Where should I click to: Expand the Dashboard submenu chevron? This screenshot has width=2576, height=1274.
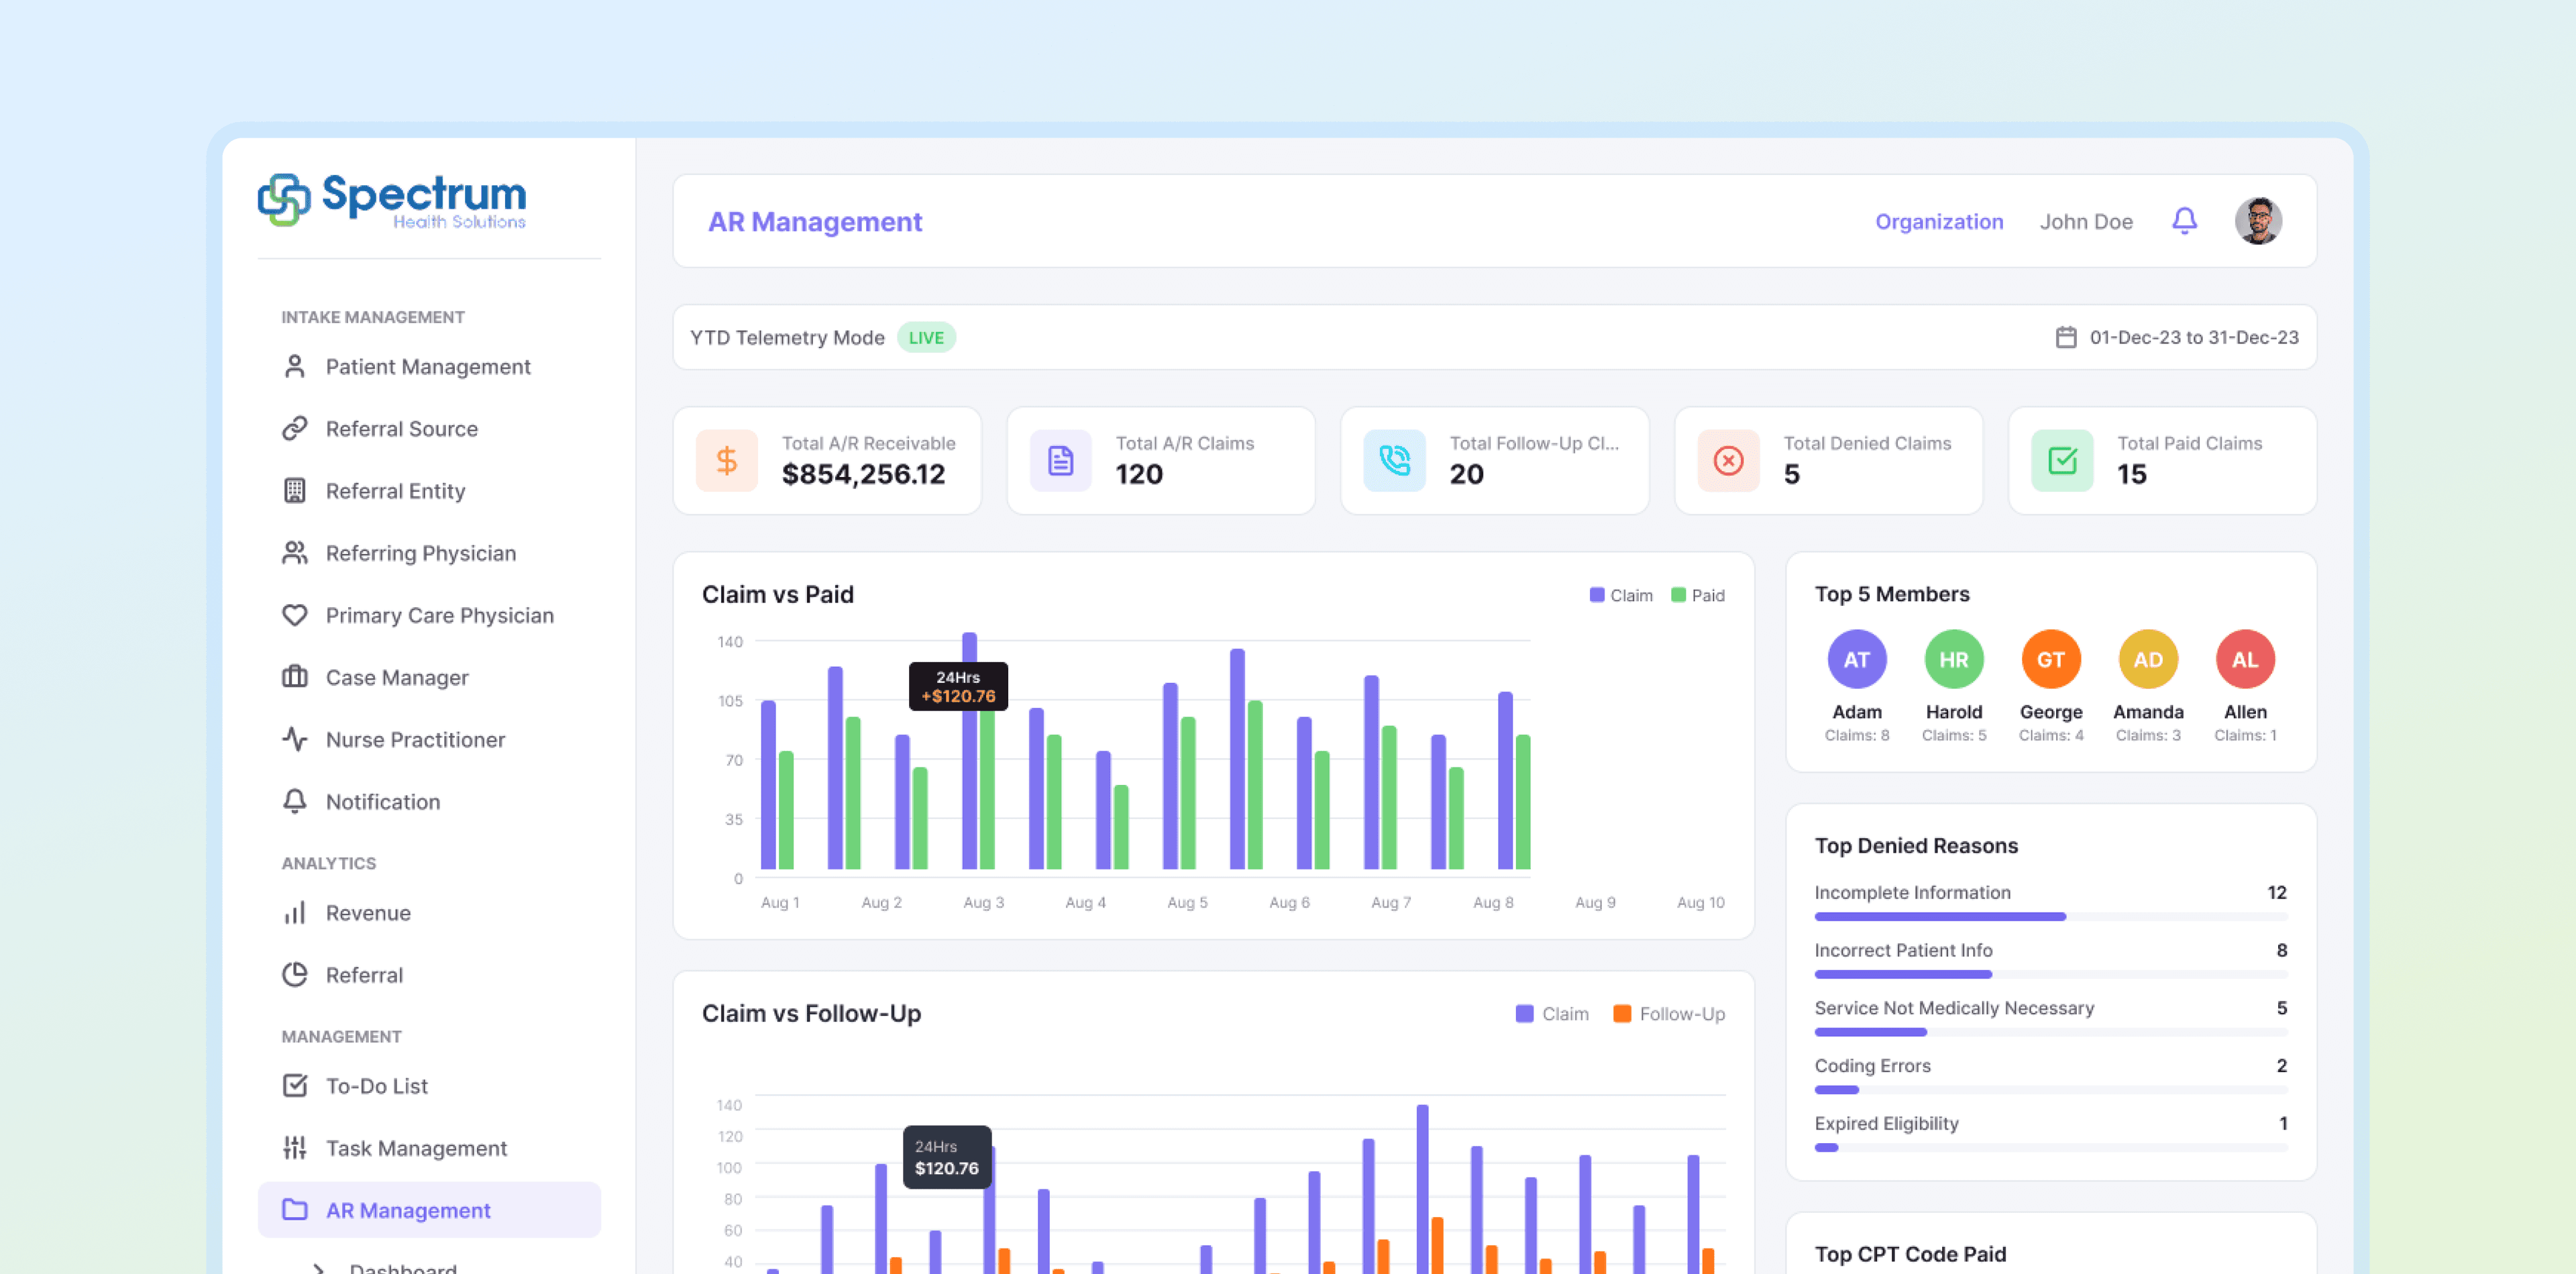(318, 1268)
